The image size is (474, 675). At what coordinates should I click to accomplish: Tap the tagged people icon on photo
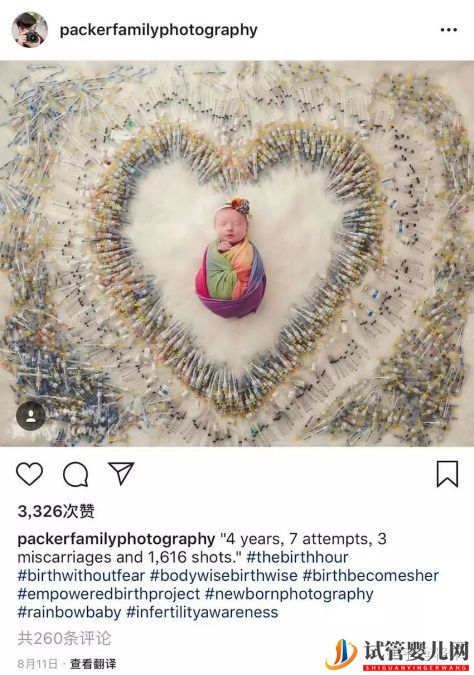click(x=31, y=416)
